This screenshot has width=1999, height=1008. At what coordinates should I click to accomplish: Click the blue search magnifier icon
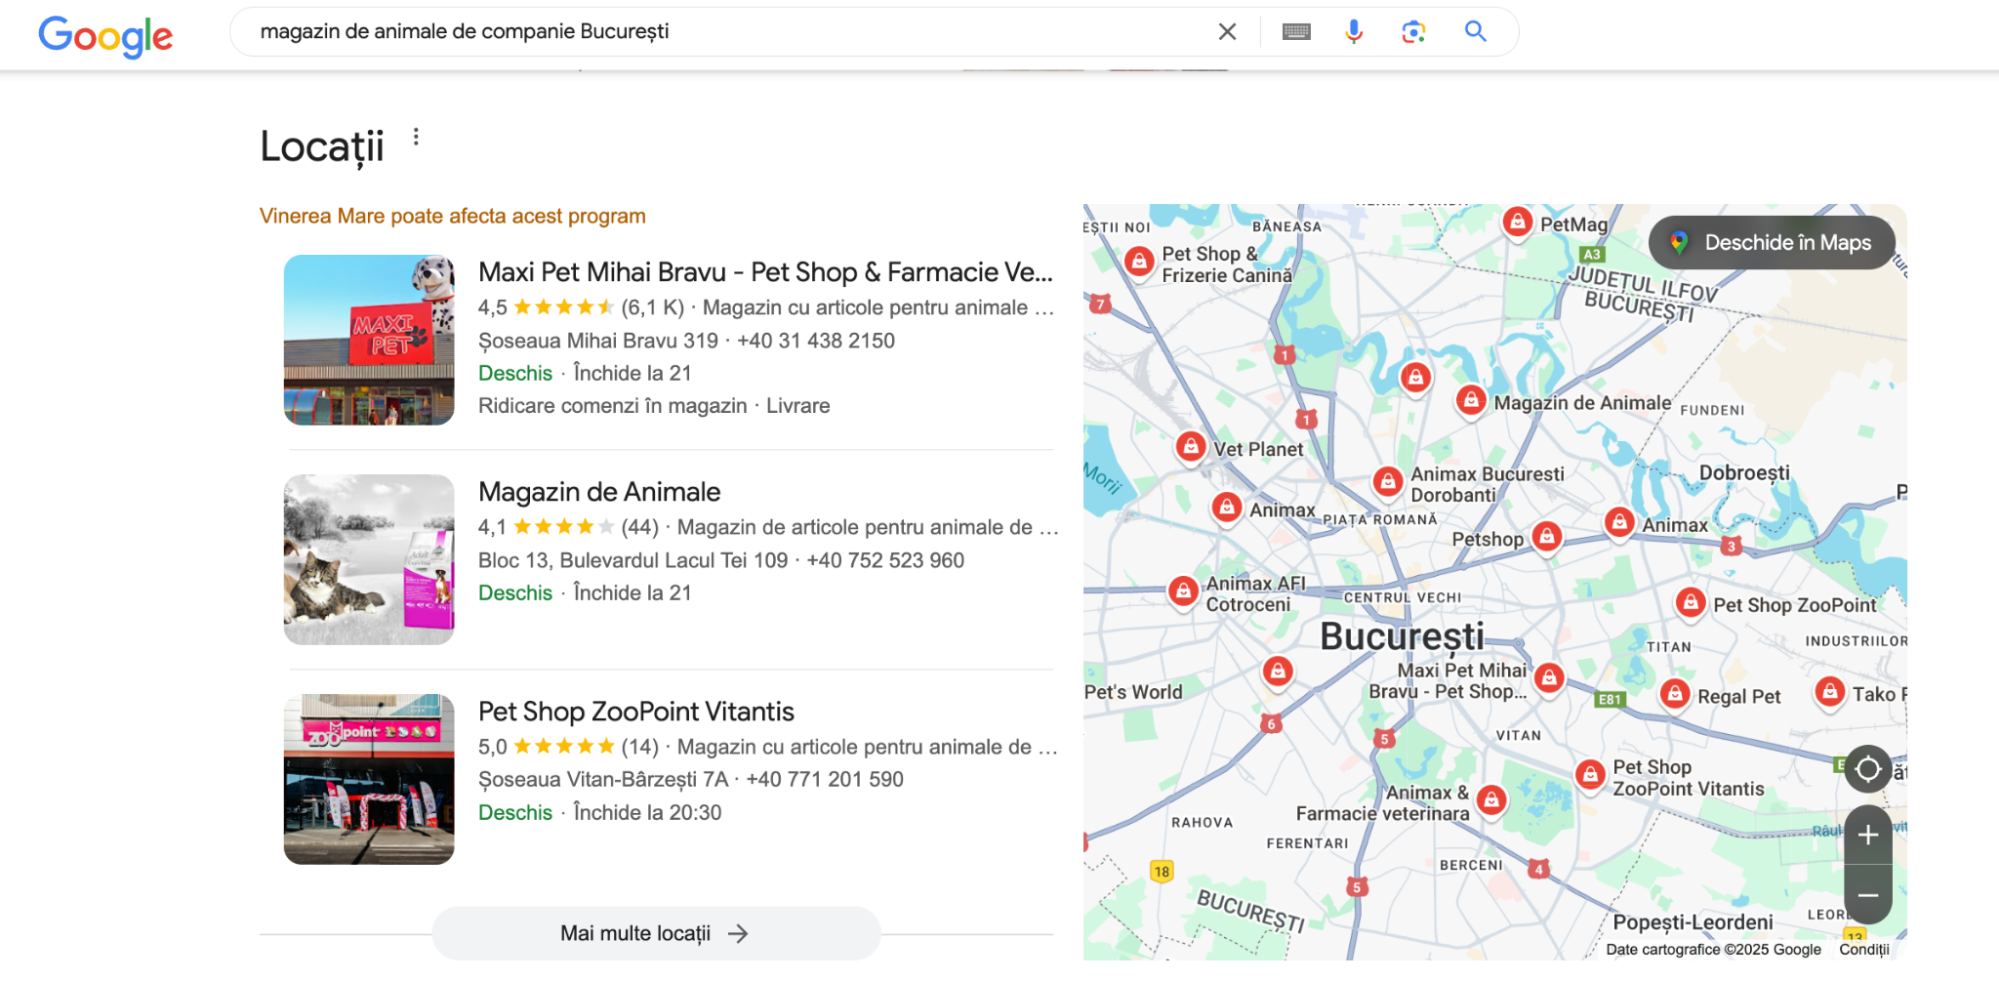point(1475,31)
